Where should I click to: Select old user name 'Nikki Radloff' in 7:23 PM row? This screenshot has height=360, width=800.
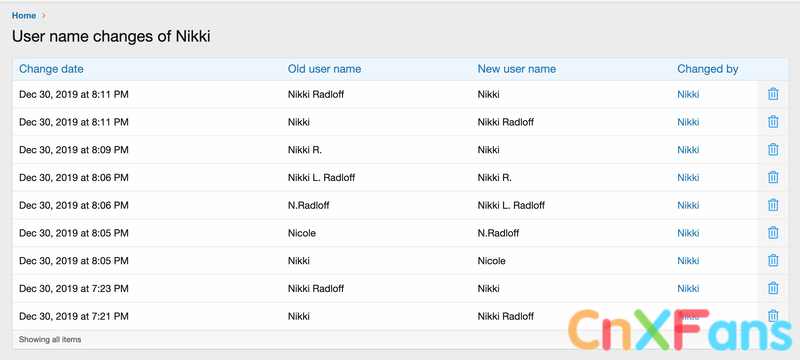[x=316, y=289]
